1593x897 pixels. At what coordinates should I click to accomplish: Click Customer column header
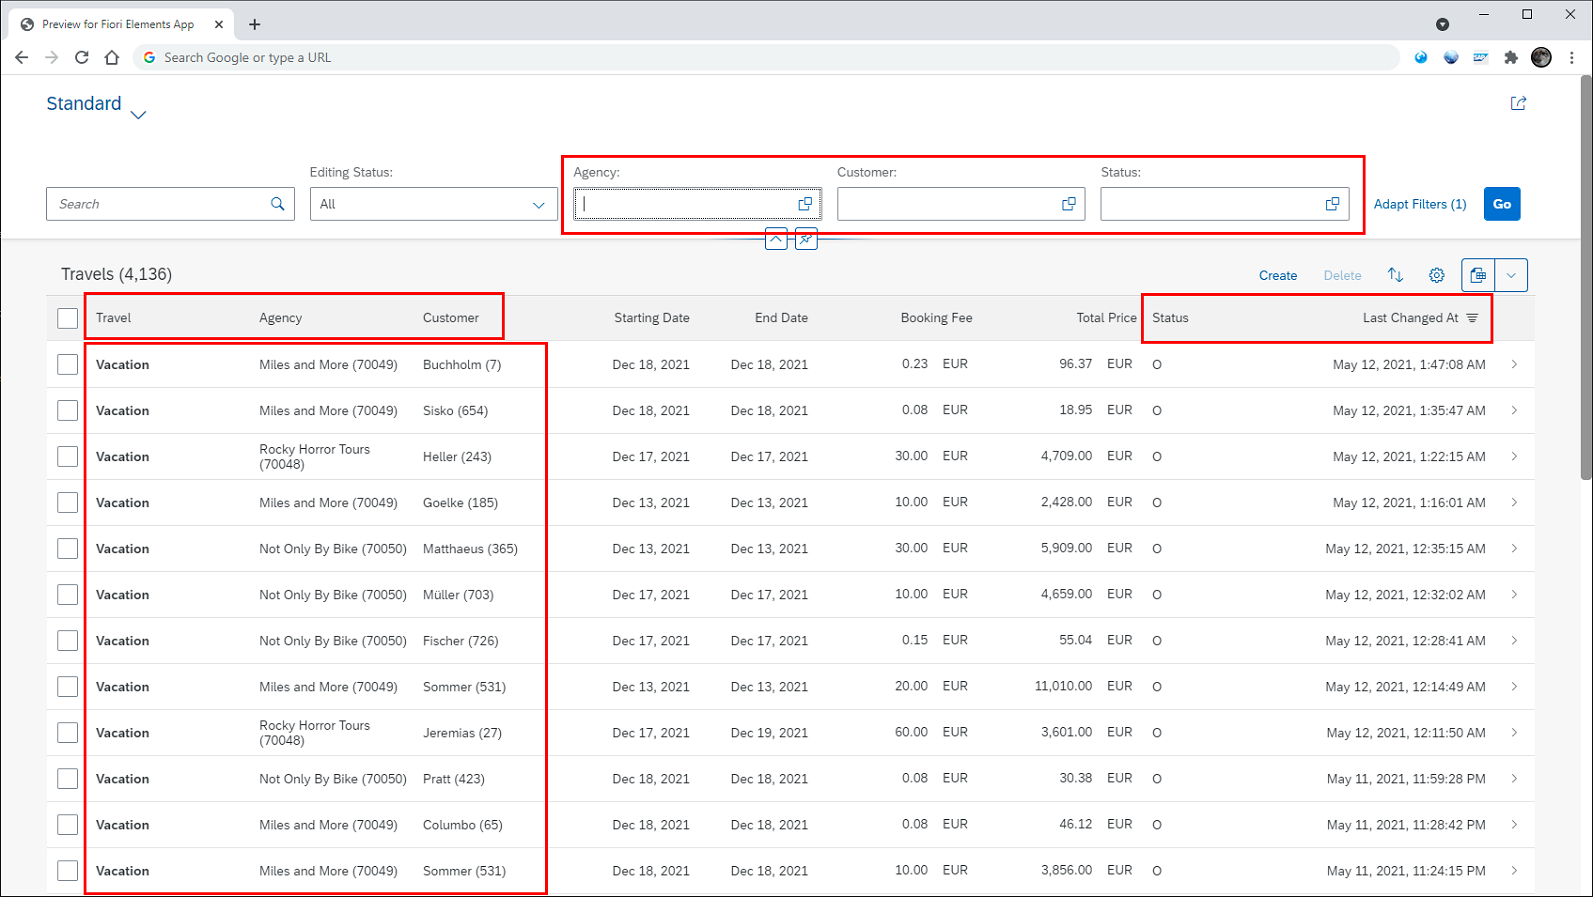pyautogui.click(x=451, y=318)
